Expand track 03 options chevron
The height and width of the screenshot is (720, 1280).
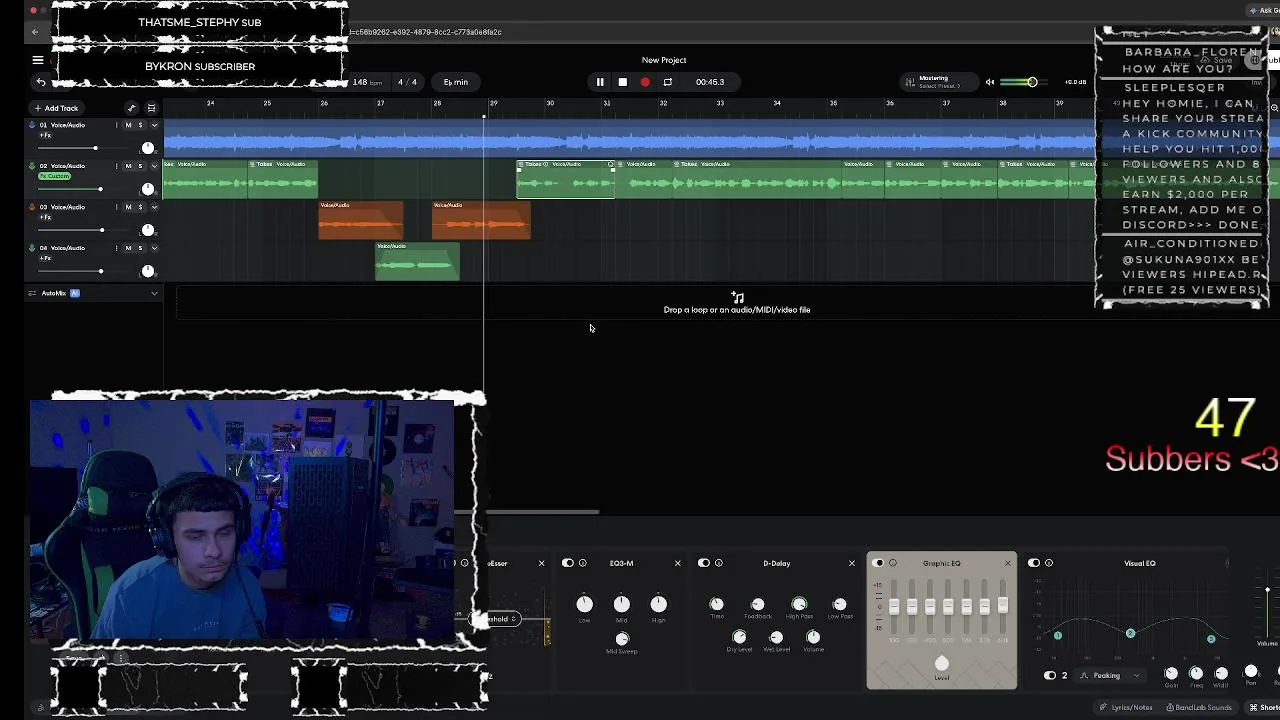tap(154, 207)
